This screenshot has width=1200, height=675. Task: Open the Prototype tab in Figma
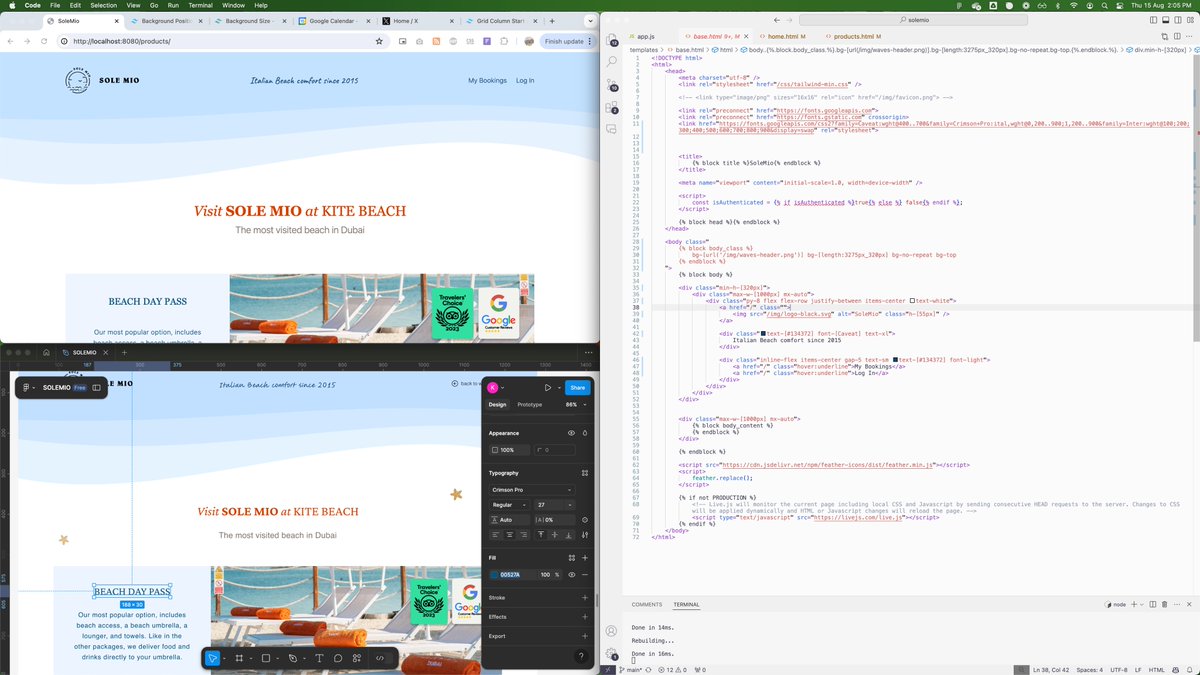[529, 404]
